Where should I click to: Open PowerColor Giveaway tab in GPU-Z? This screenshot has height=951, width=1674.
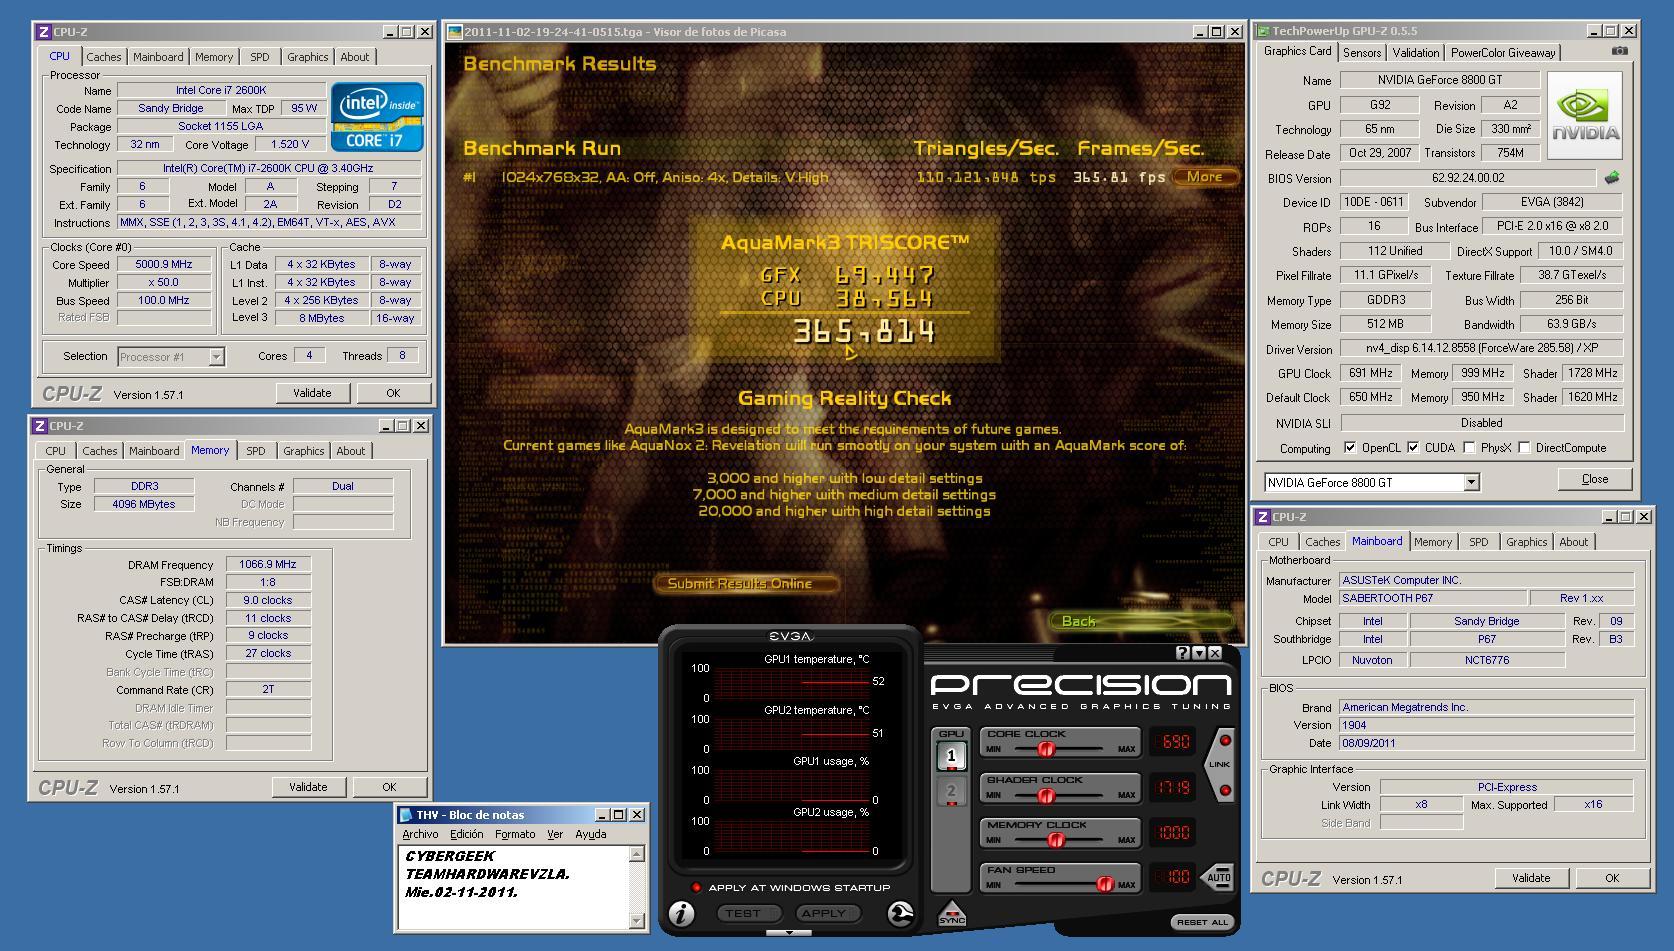[1503, 53]
